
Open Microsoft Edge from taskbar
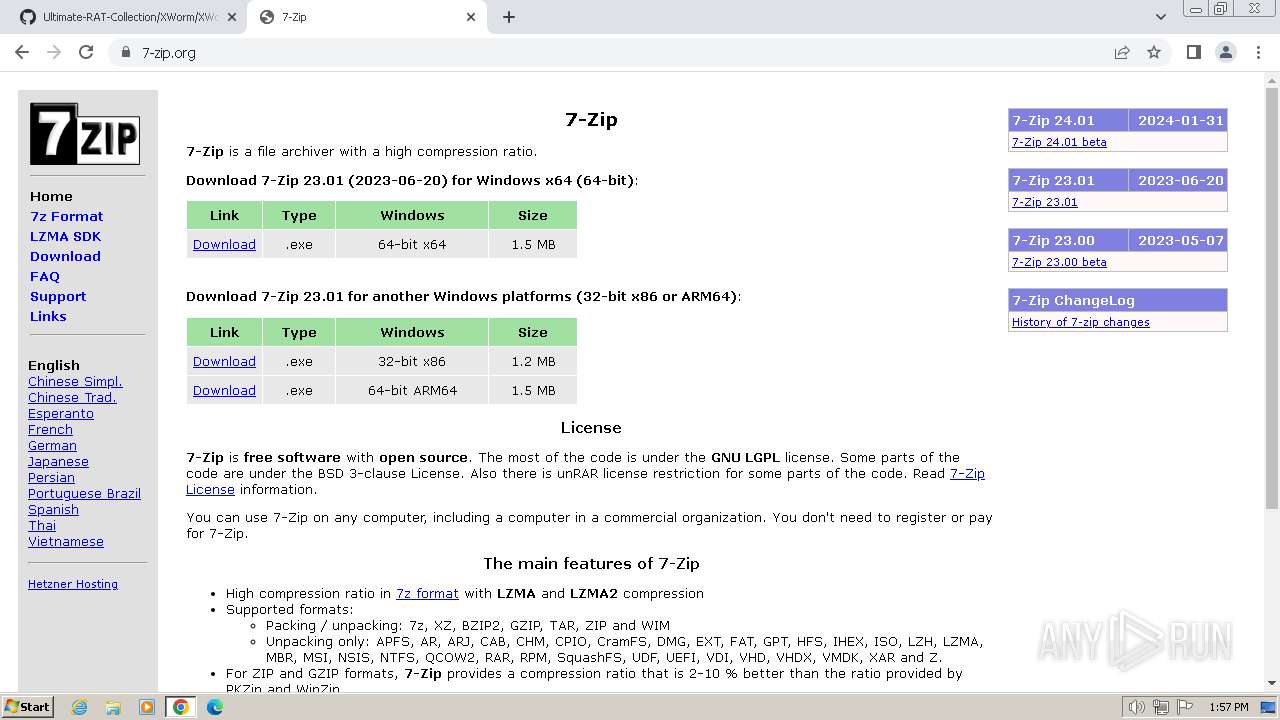click(215, 707)
